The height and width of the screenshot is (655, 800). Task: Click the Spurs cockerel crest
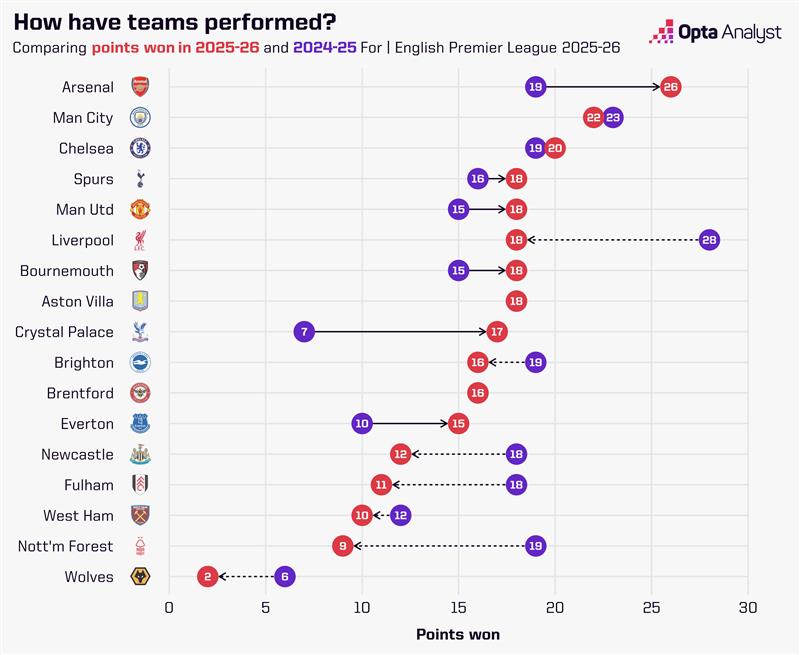(140, 179)
